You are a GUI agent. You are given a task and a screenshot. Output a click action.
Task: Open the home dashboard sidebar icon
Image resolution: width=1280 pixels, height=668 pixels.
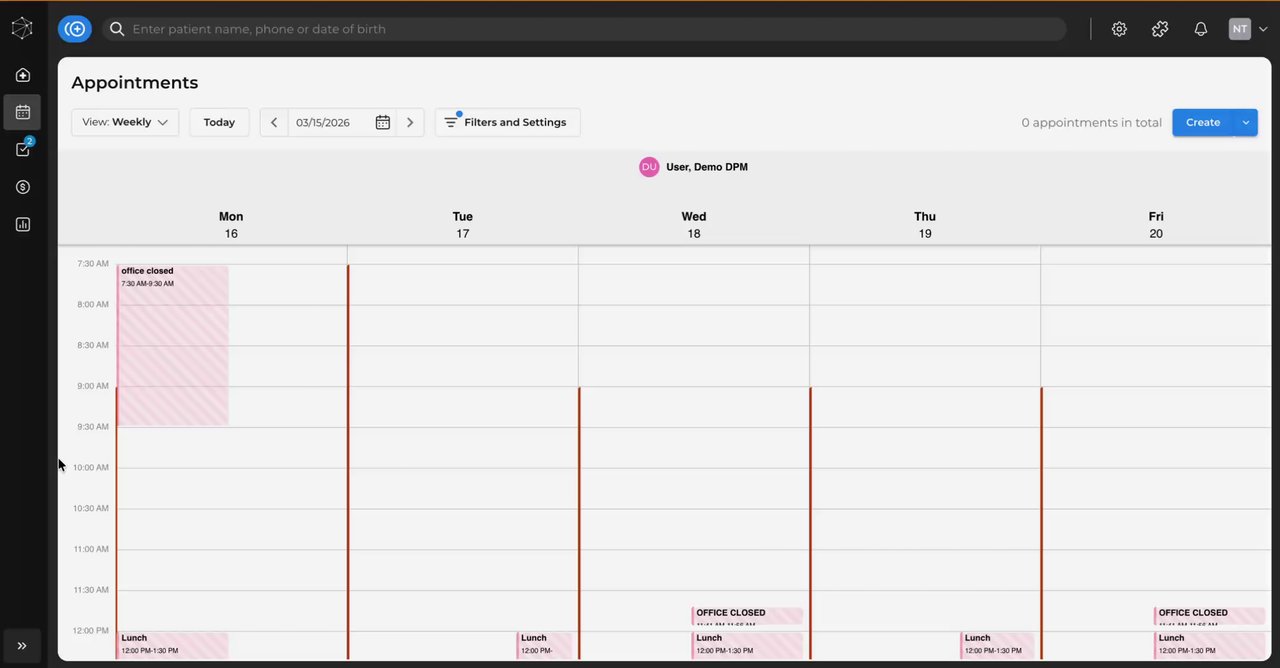click(x=22, y=75)
